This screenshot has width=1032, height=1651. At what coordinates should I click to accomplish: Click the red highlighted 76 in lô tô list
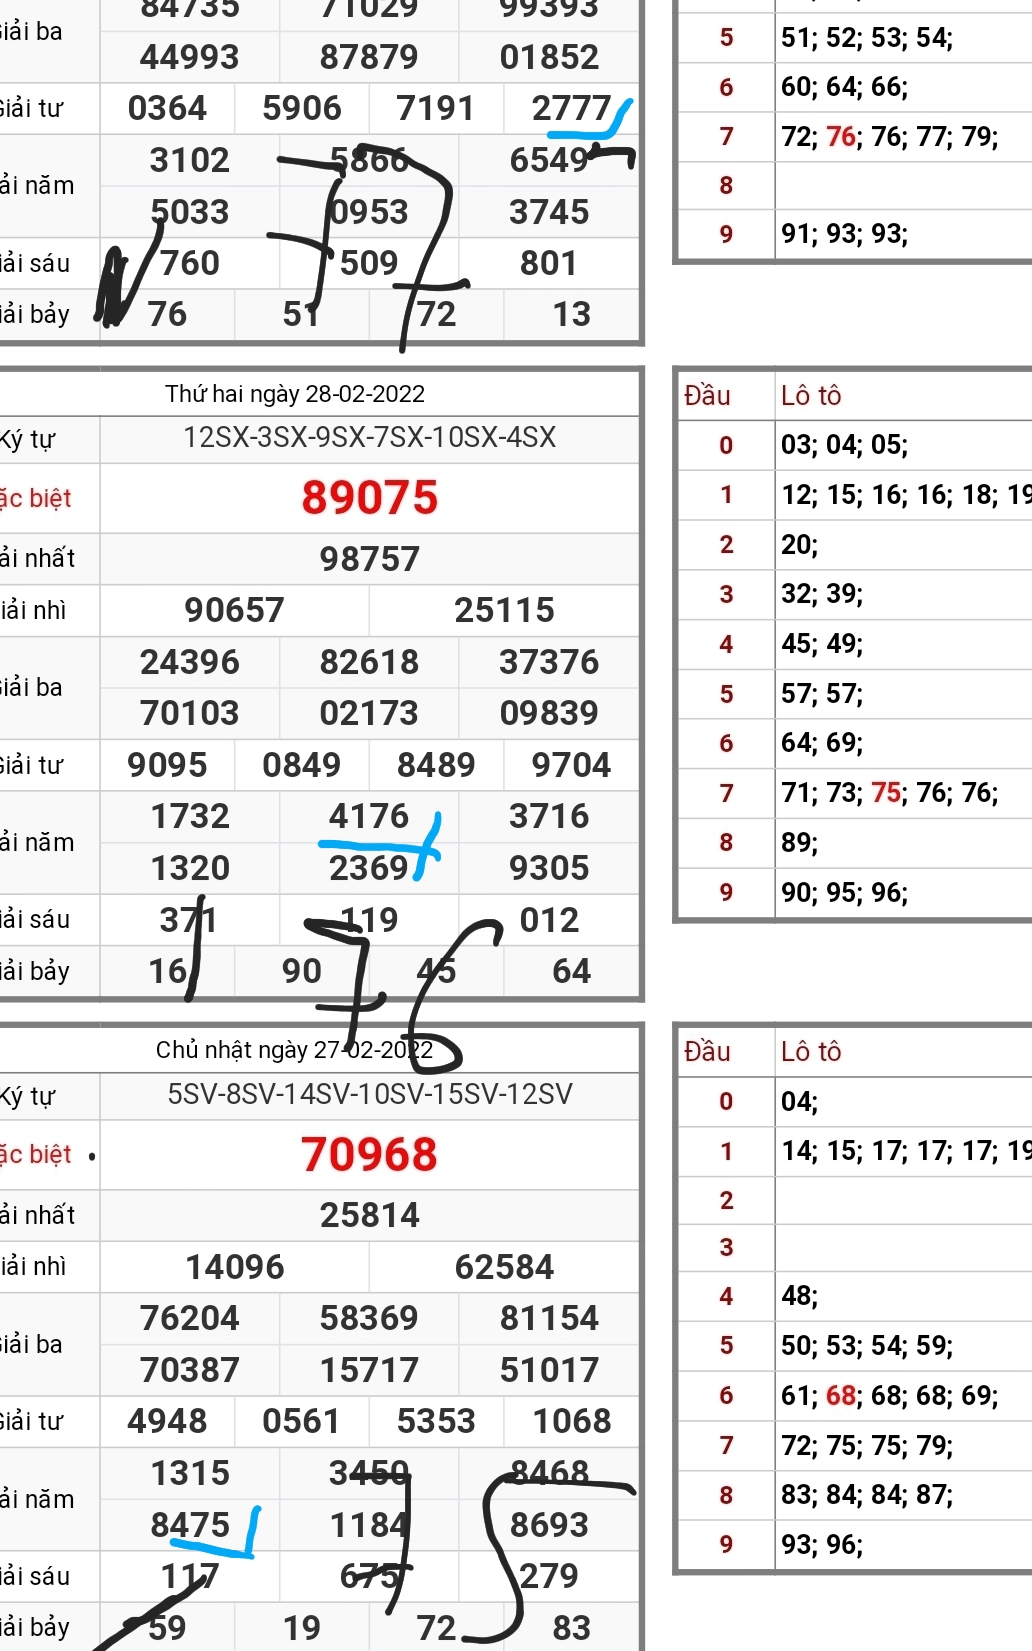[x=841, y=136]
